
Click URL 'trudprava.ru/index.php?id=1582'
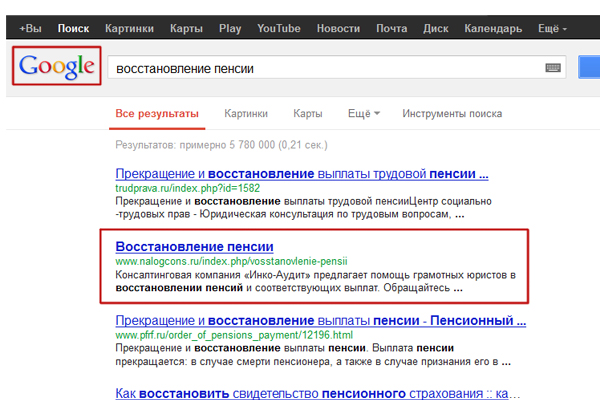pos(188,188)
